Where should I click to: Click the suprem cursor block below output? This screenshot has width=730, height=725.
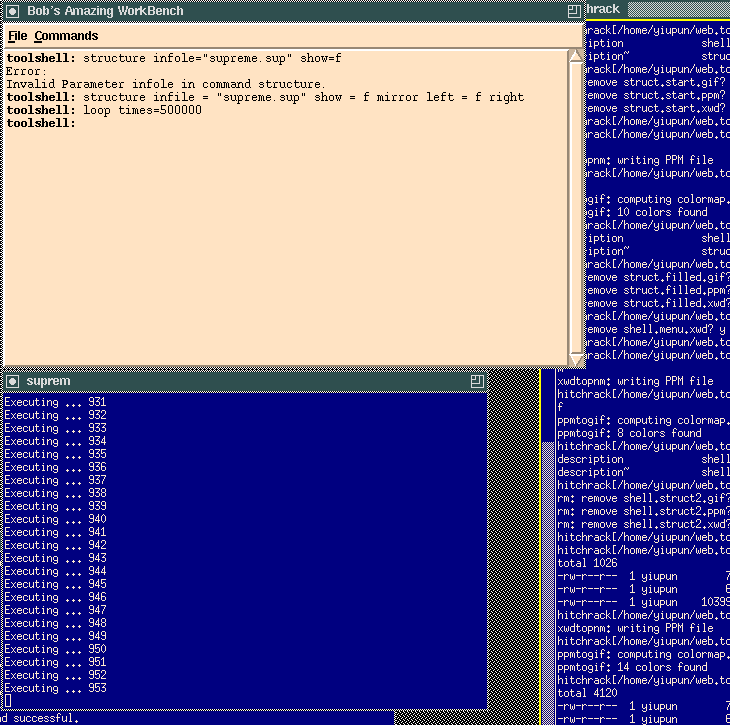pyautogui.click(x=8, y=701)
